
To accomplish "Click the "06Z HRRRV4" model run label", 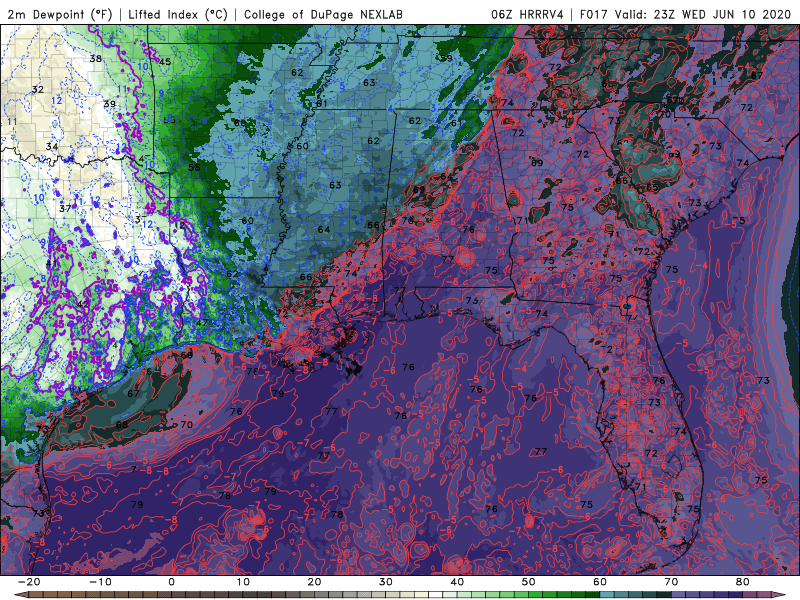I will 527,14.
